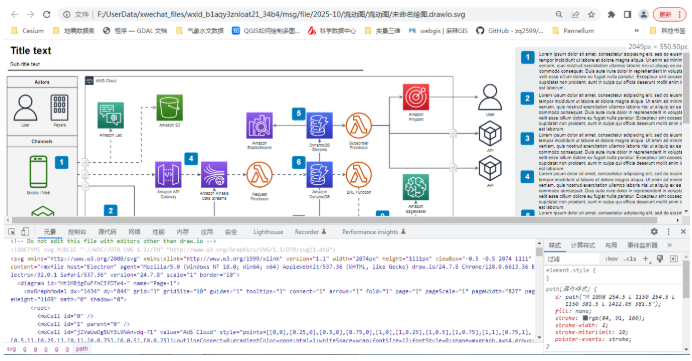The image size is (692, 361).
Task: Close the DevTools panel
Action: tap(683, 232)
